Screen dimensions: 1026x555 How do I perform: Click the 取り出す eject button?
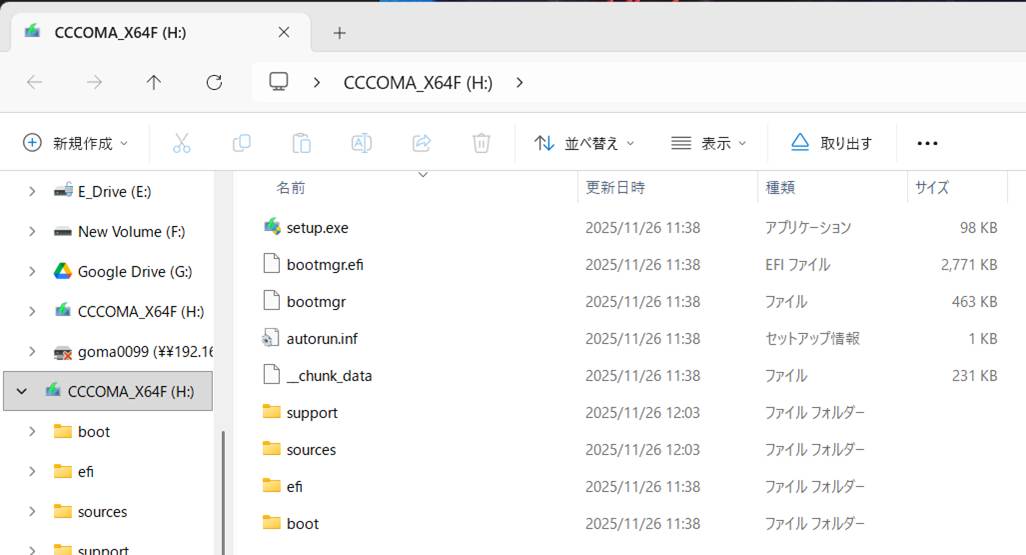coord(831,143)
